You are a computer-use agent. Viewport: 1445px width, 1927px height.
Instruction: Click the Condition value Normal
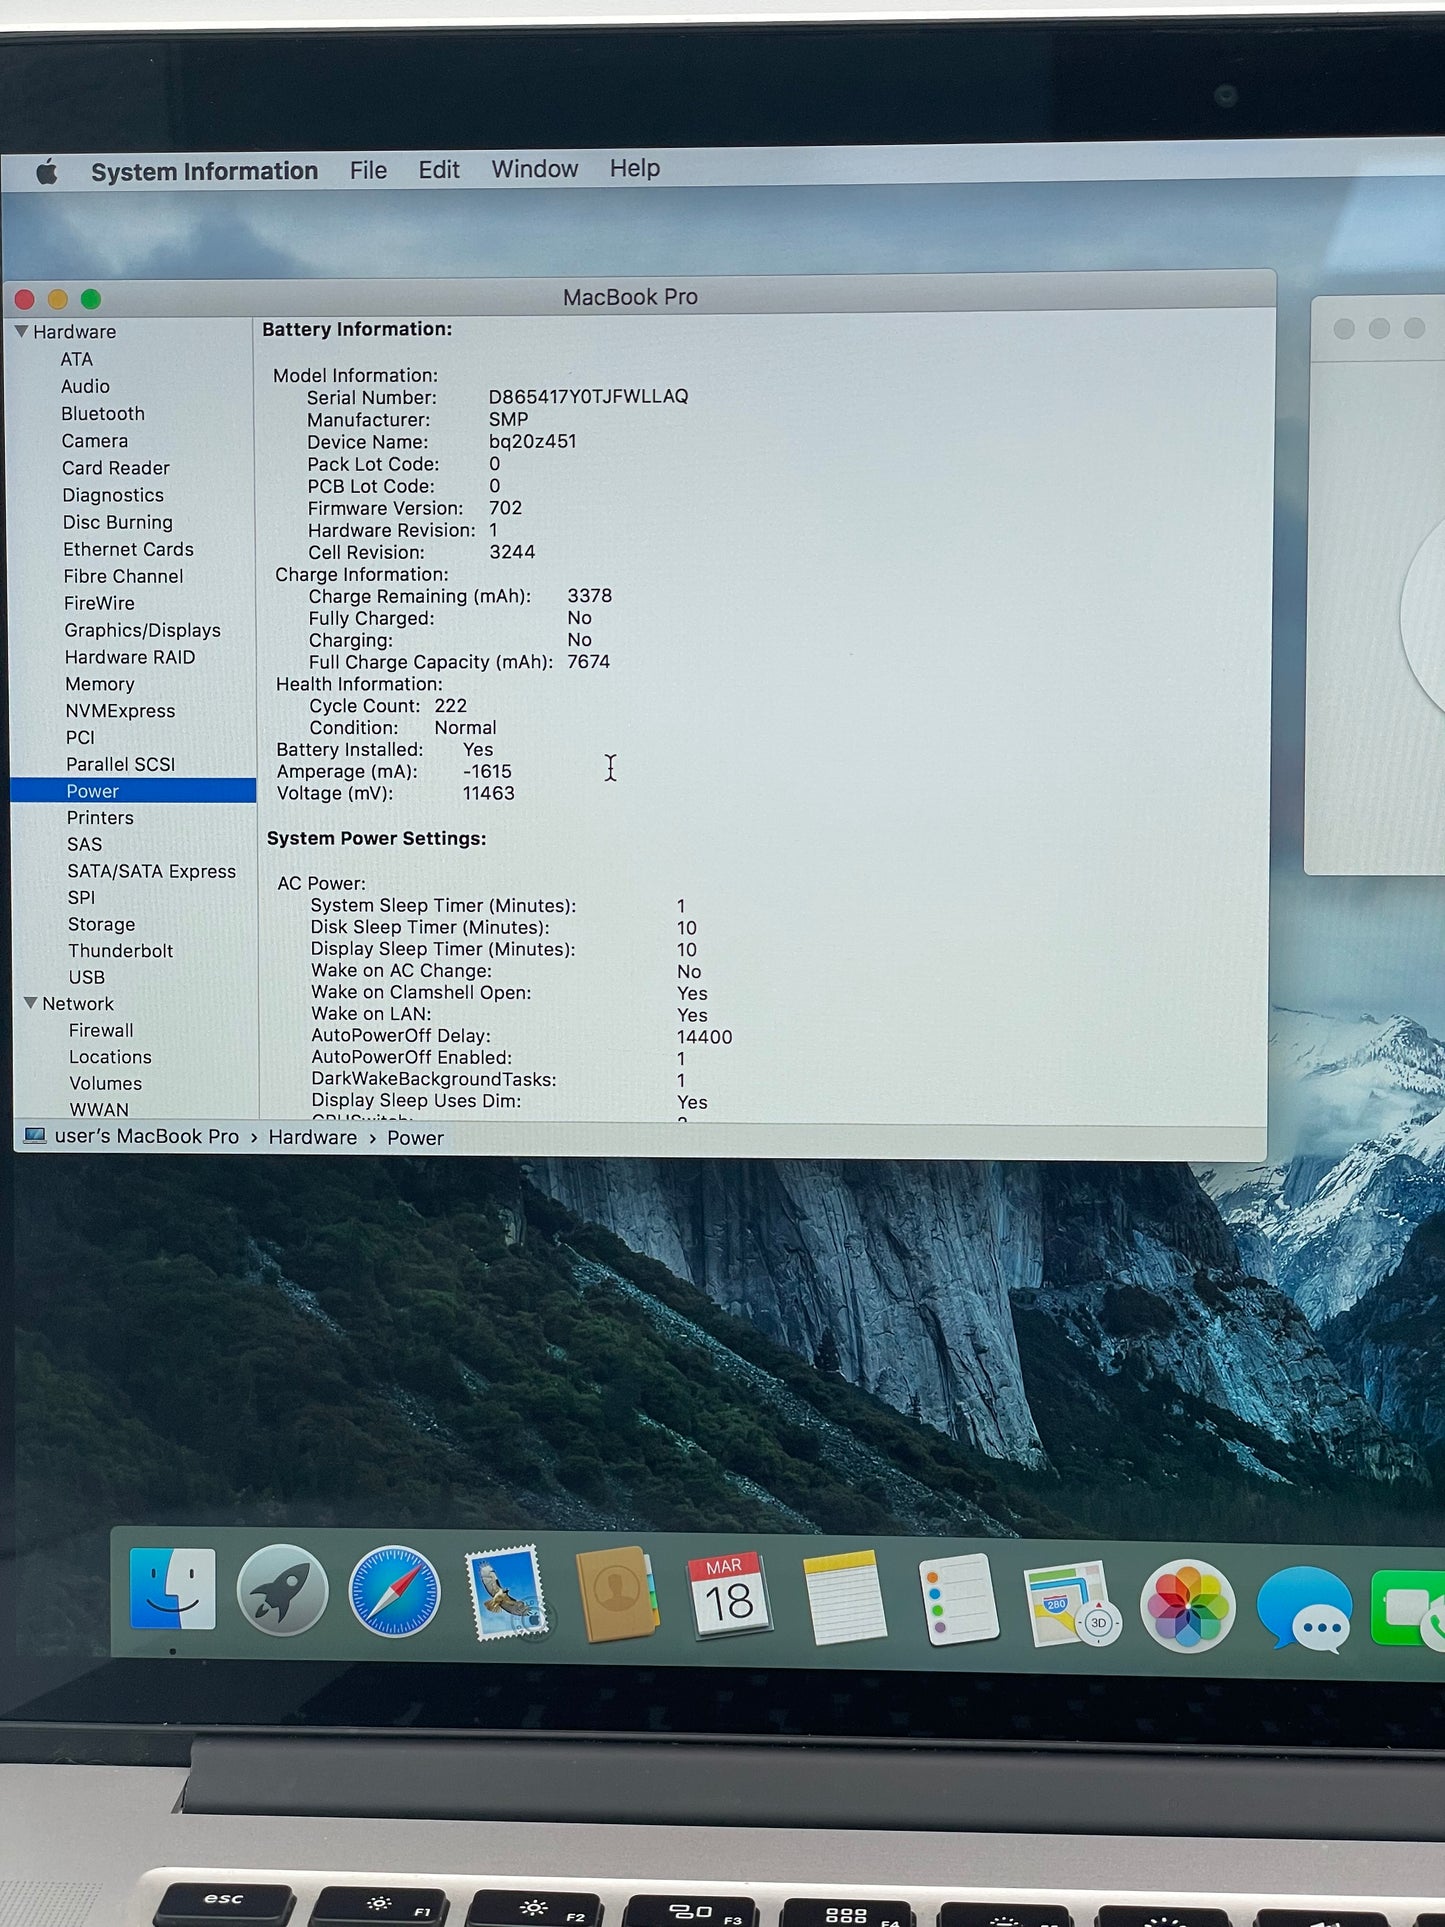pyautogui.click(x=465, y=727)
